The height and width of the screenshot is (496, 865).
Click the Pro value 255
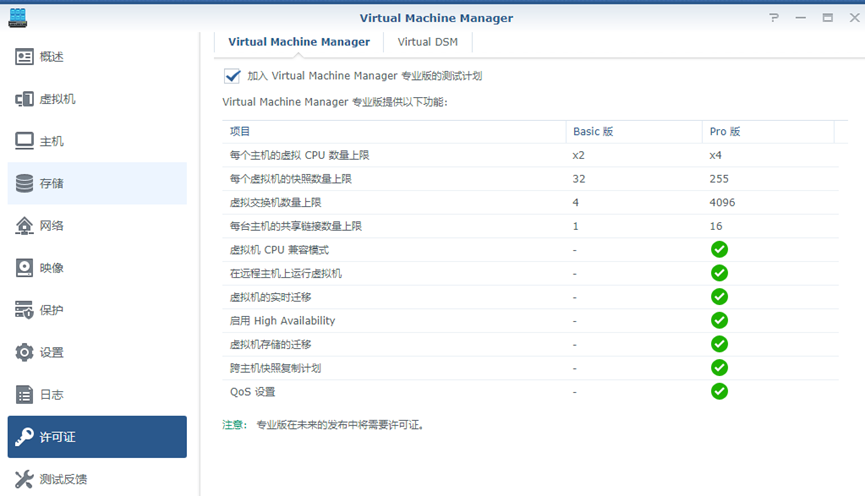tap(719, 179)
